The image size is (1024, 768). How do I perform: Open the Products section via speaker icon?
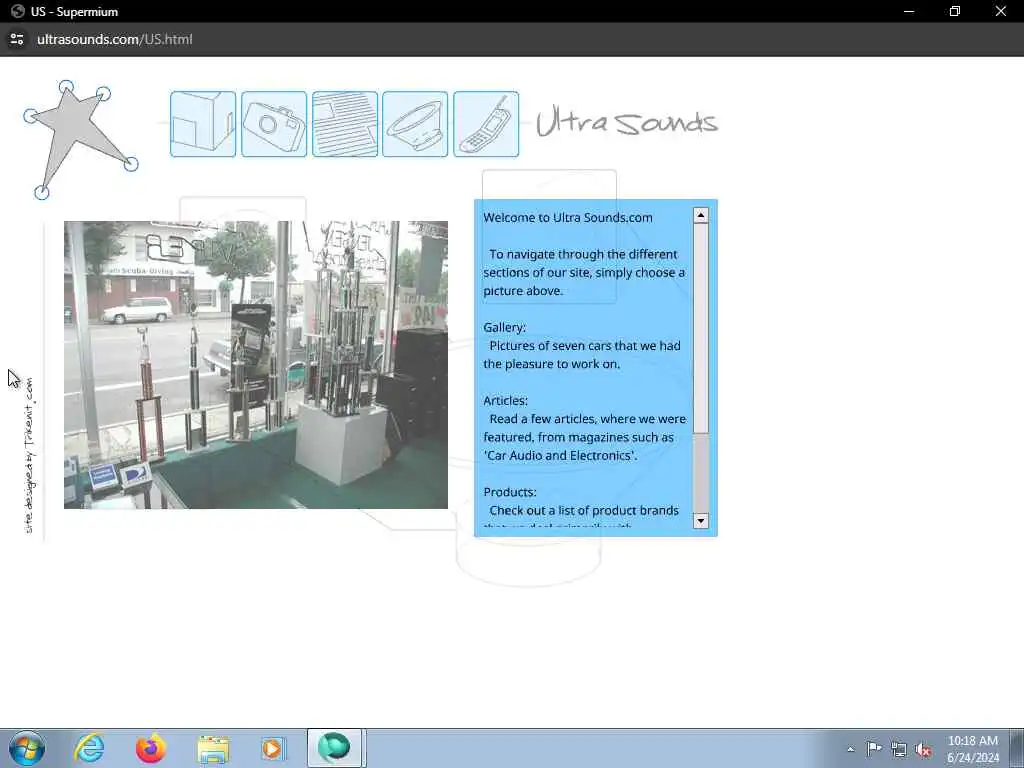pos(415,124)
